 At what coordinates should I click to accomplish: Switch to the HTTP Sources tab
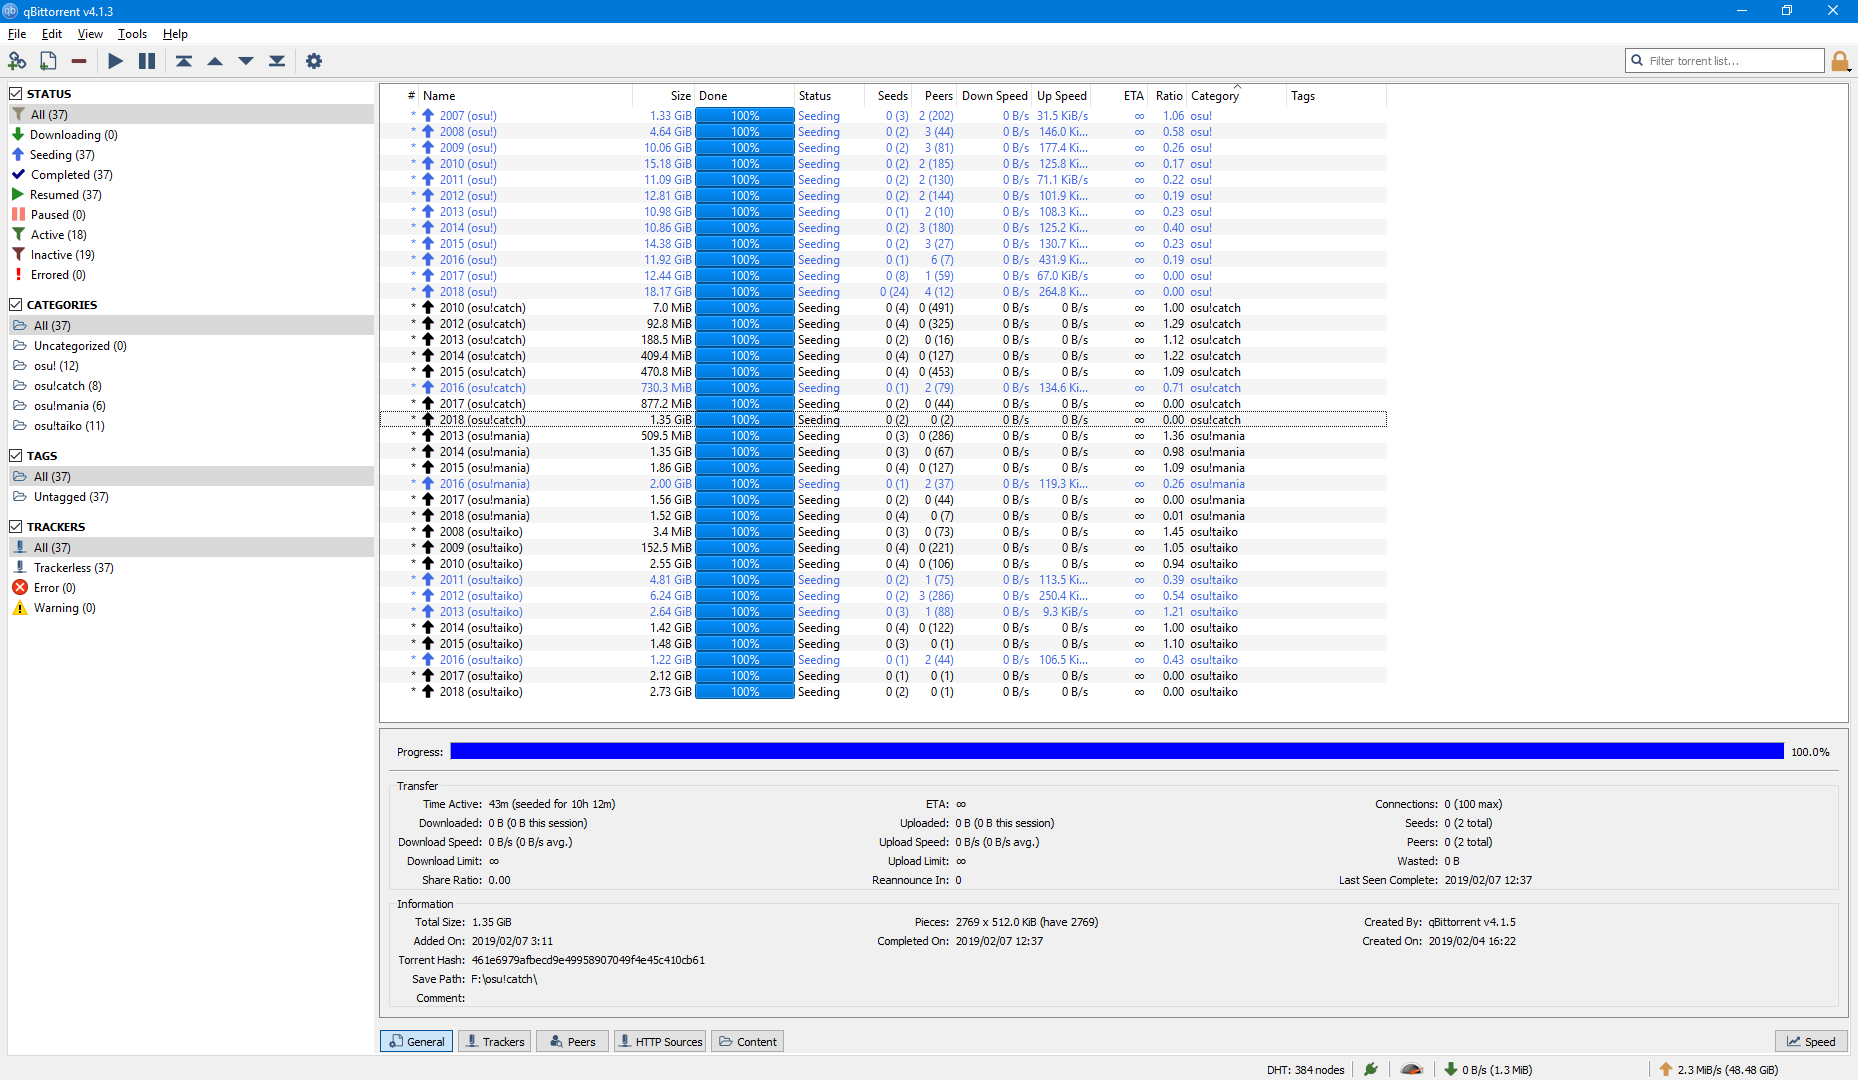tap(659, 1041)
